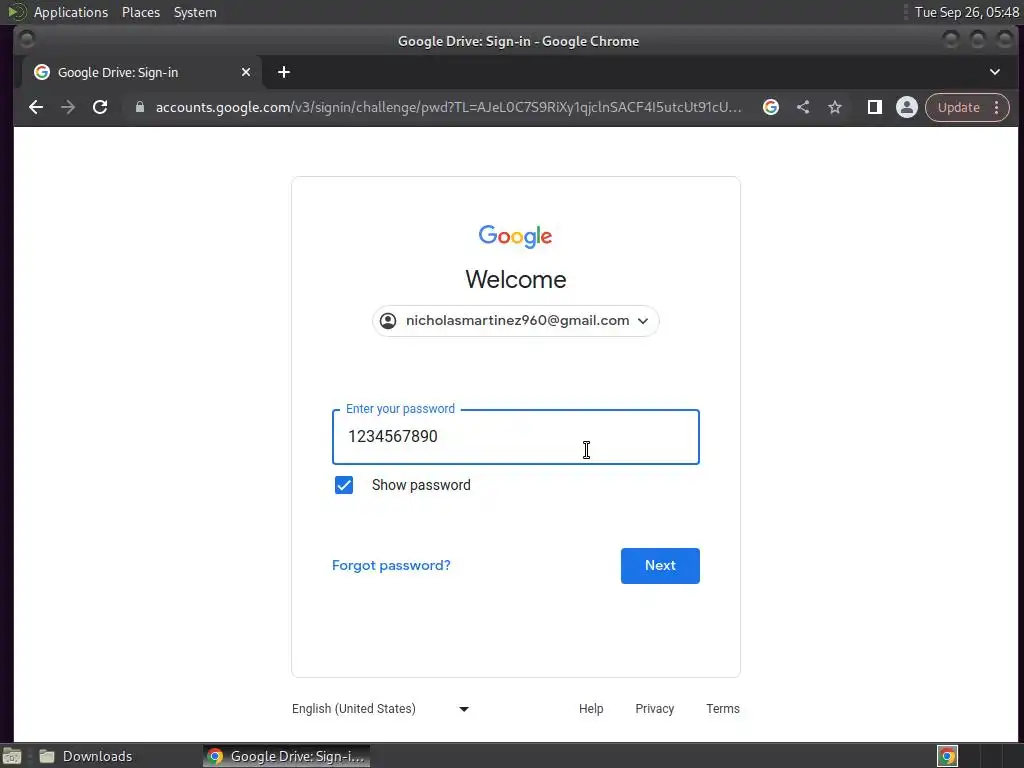Open the side panel icon
Image resolution: width=1024 pixels, height=768 pixels.
click(x=874, y=107)
